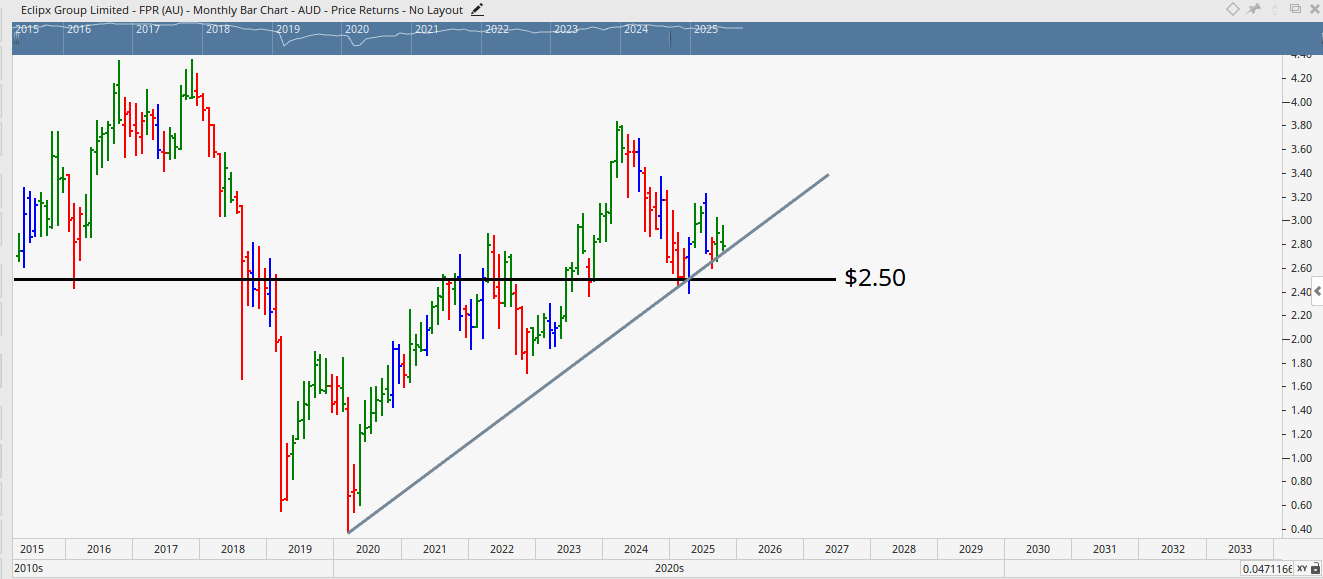
Task: Click the faded link icon beside the pushpin
Action: tap(1274, 9)
